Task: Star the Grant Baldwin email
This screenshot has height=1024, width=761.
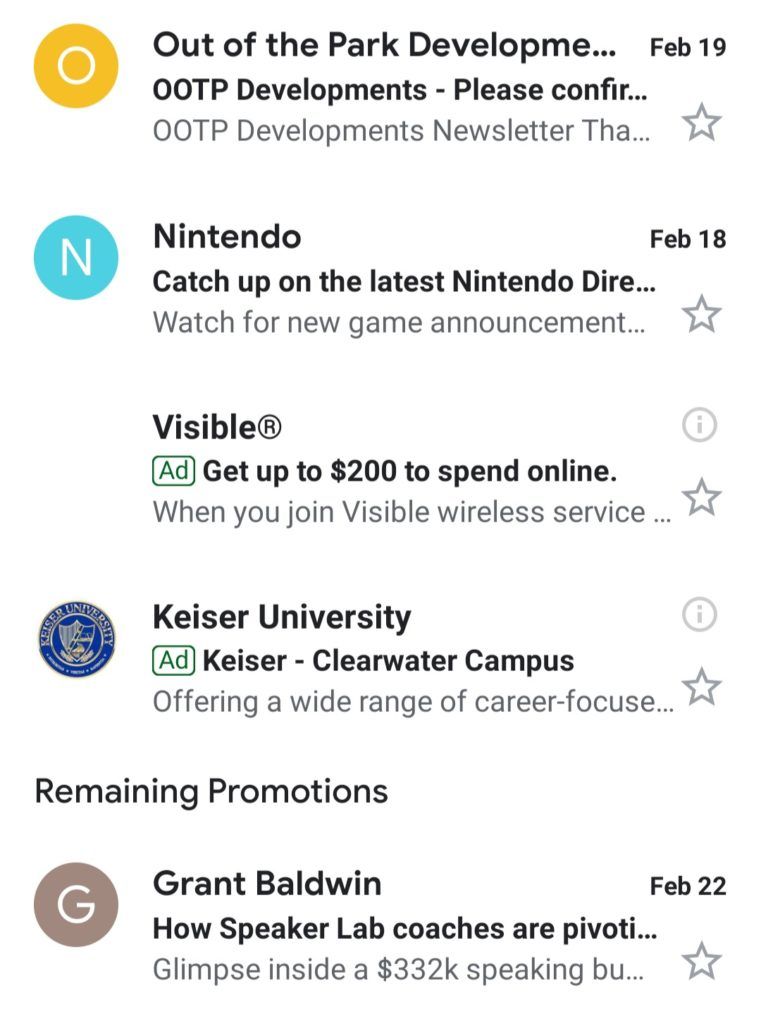Action: tap(702, 961)
